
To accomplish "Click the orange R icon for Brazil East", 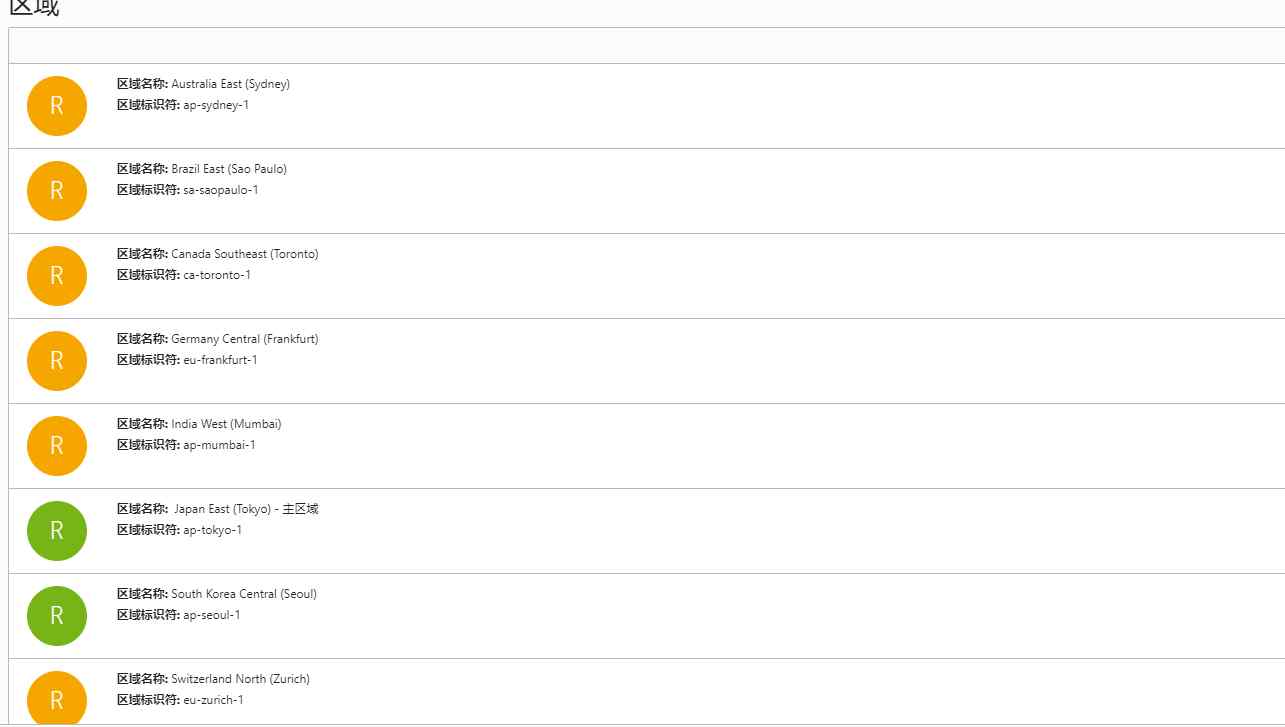I will coord(57,191).
